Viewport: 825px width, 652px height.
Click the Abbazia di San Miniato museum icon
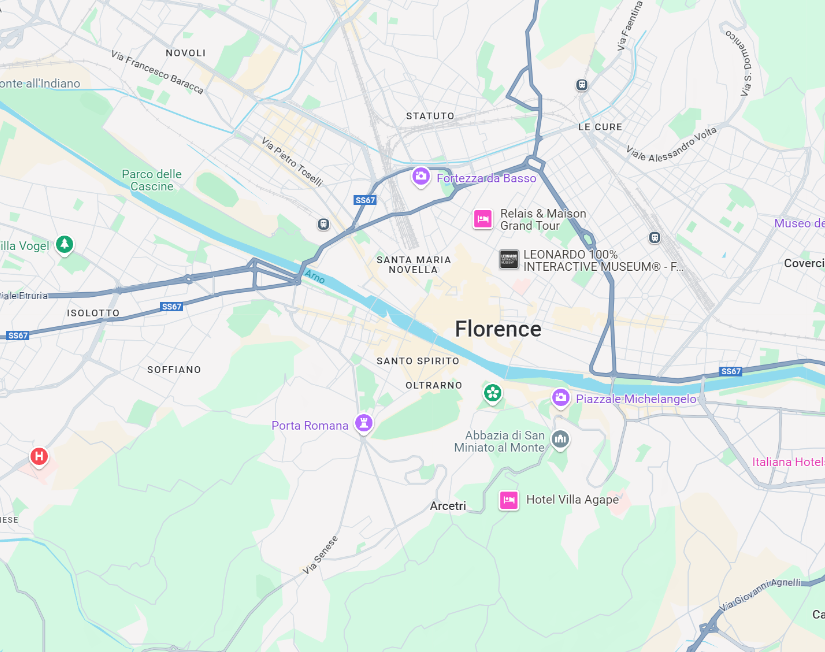[x=560, y=439]
